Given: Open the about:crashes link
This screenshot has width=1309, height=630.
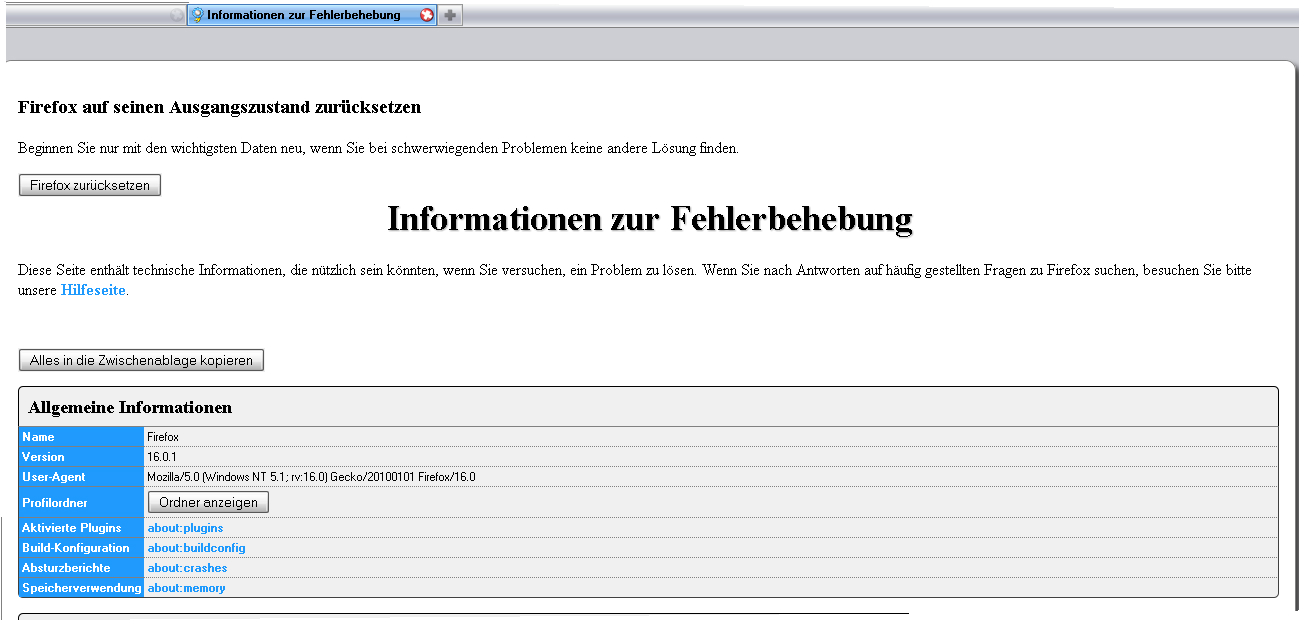Looking at the screenshot, I should coord(187,567).
